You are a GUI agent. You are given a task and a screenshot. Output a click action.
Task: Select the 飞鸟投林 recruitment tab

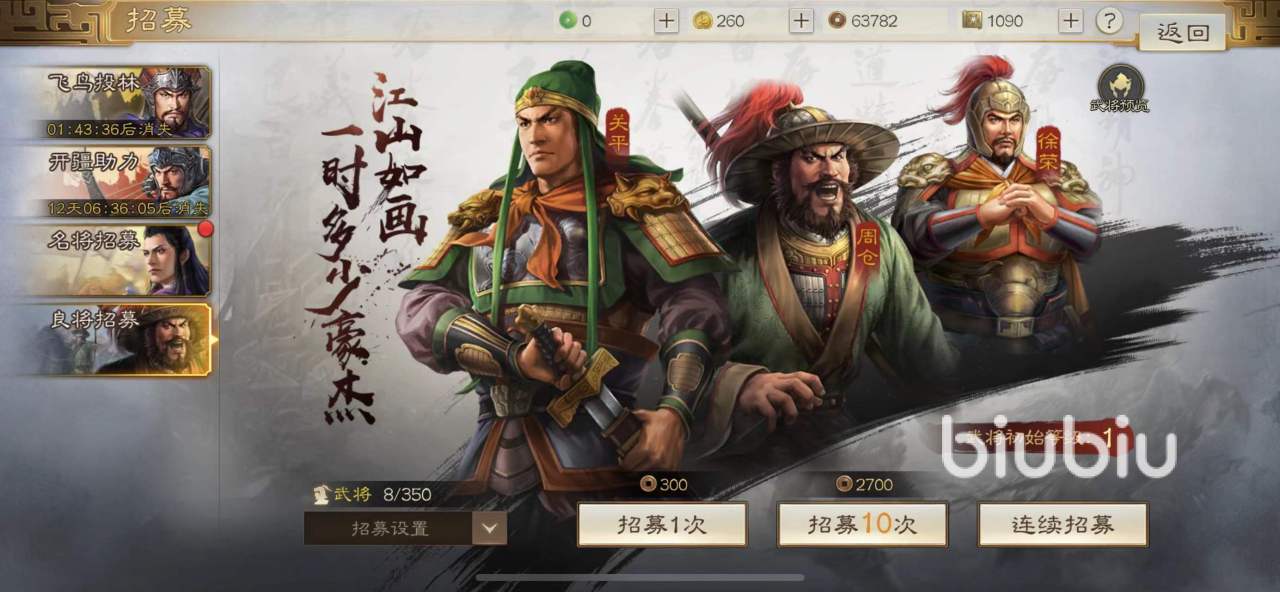[126, 102]
